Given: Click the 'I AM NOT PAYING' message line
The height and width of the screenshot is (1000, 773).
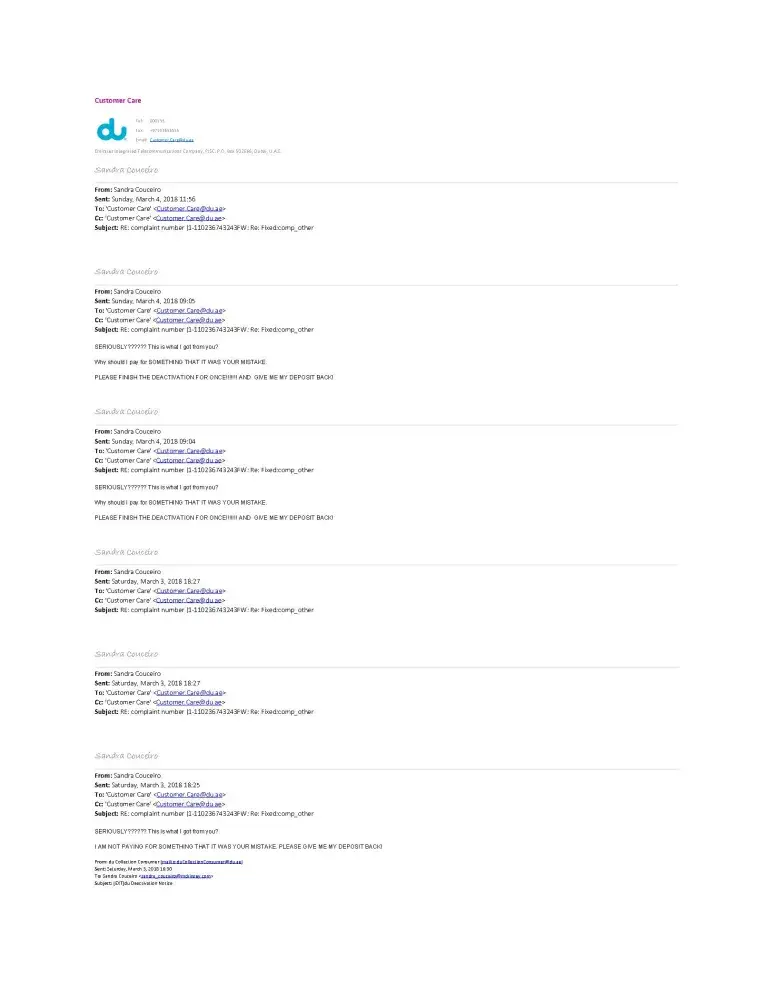Looking at the screenshot, I should pos(239,847).
